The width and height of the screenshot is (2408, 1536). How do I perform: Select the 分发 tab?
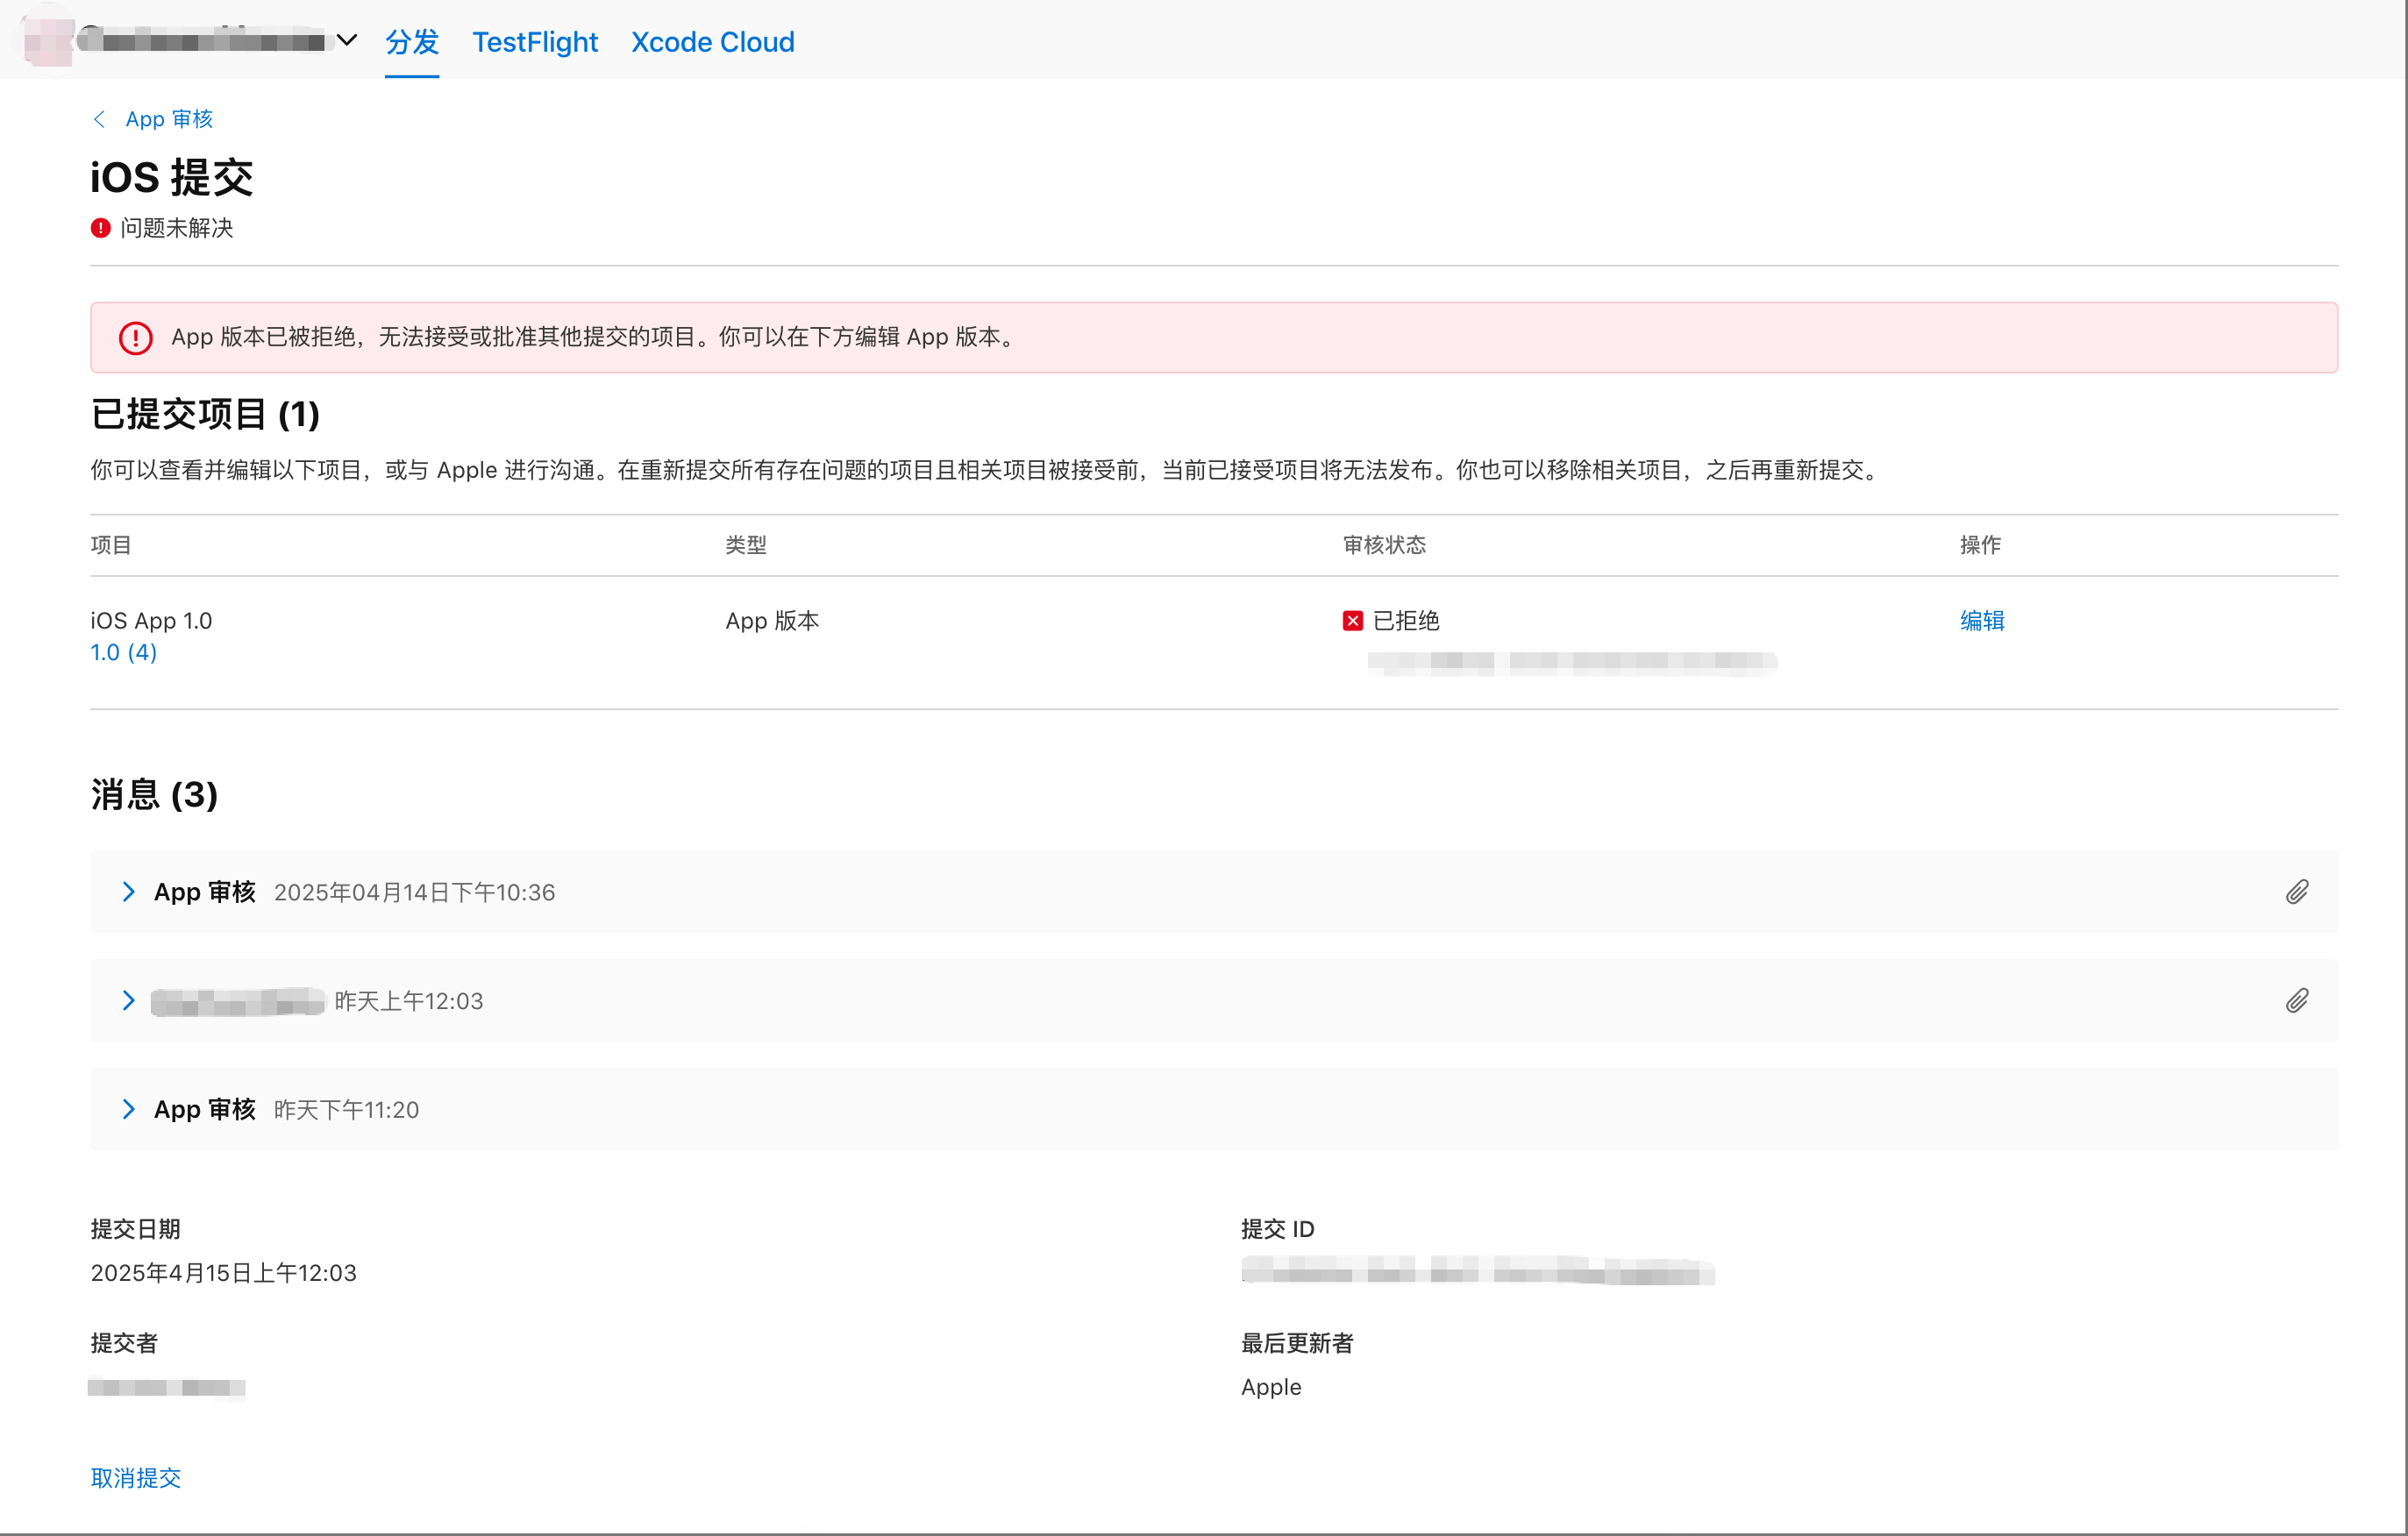(x=411, y=42)
